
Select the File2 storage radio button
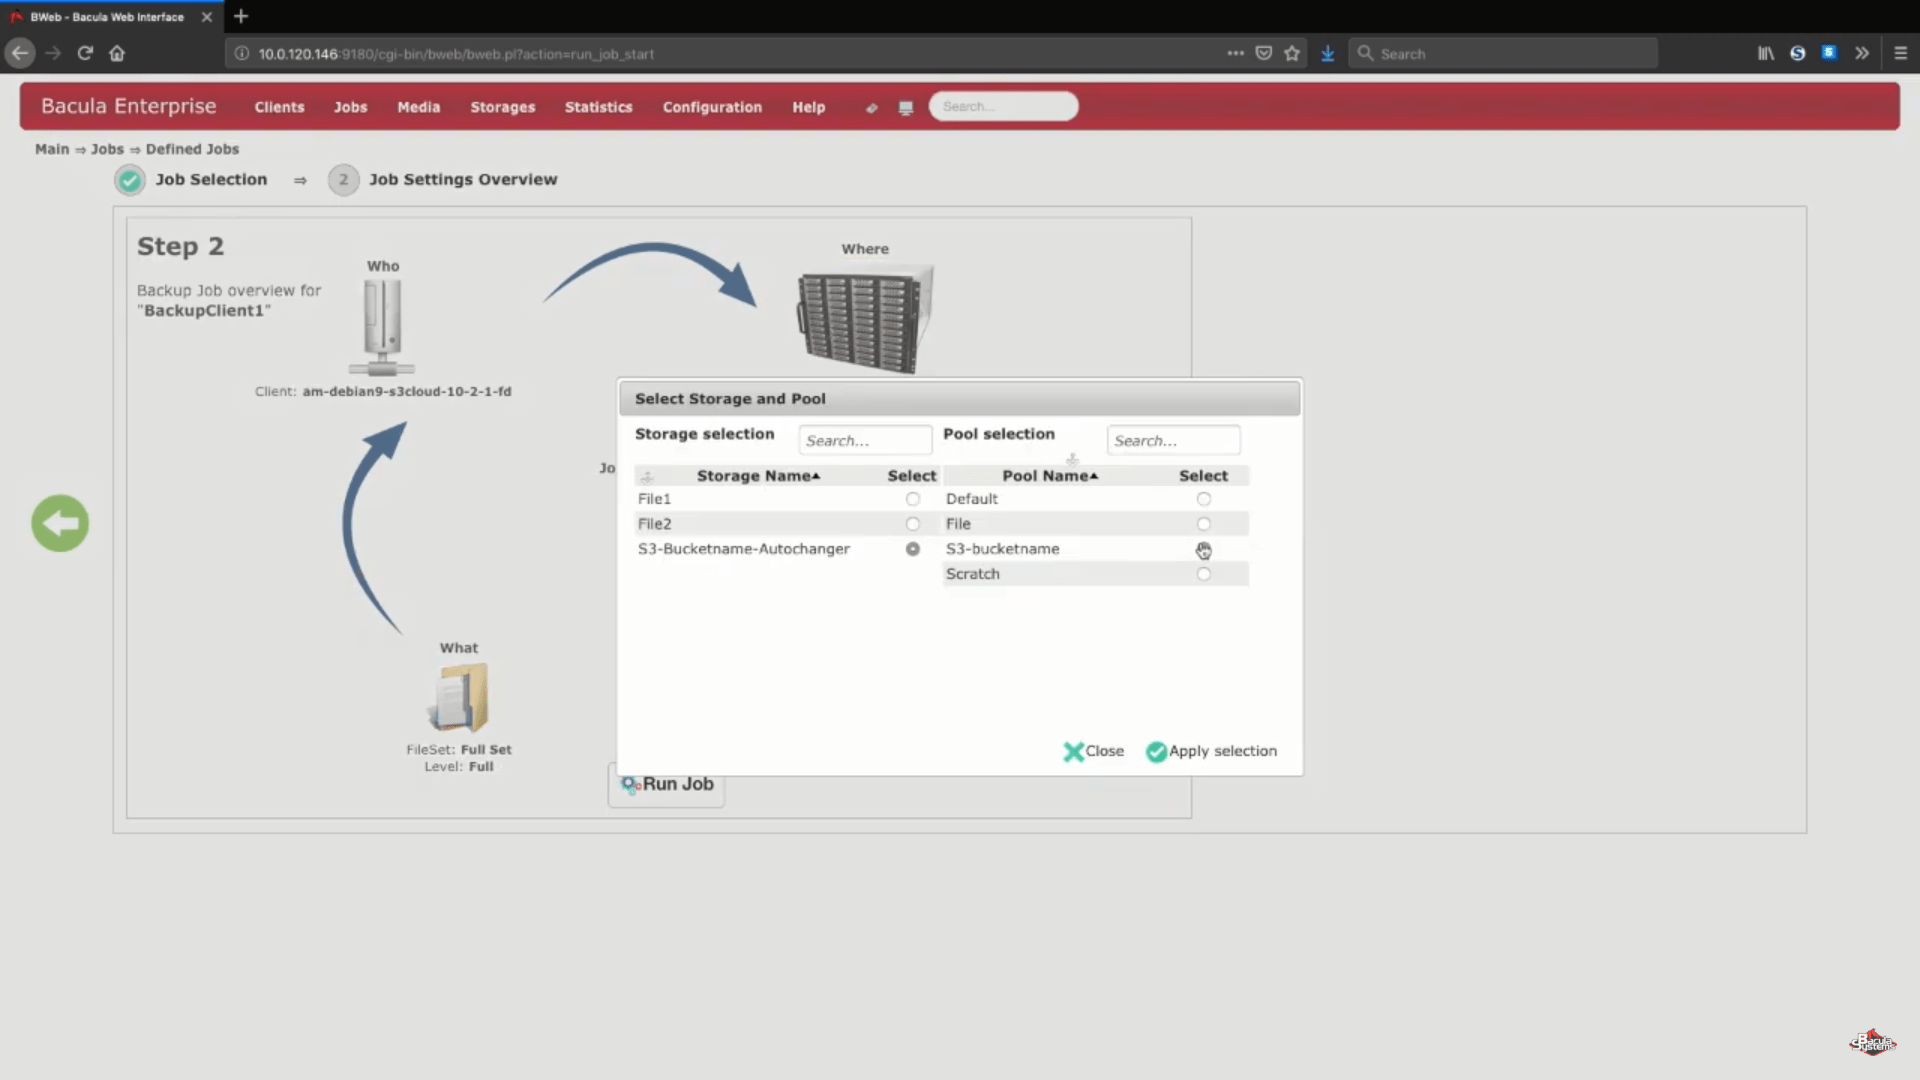coord(912,524)
